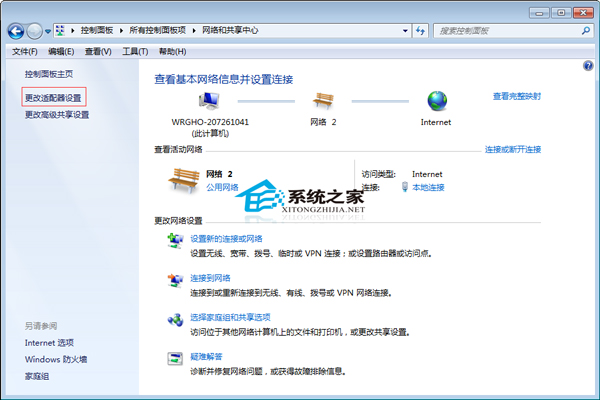
Task: Maximize the Network and Sharing Center window
Action: pyautogui.click(x=561, y=13)
